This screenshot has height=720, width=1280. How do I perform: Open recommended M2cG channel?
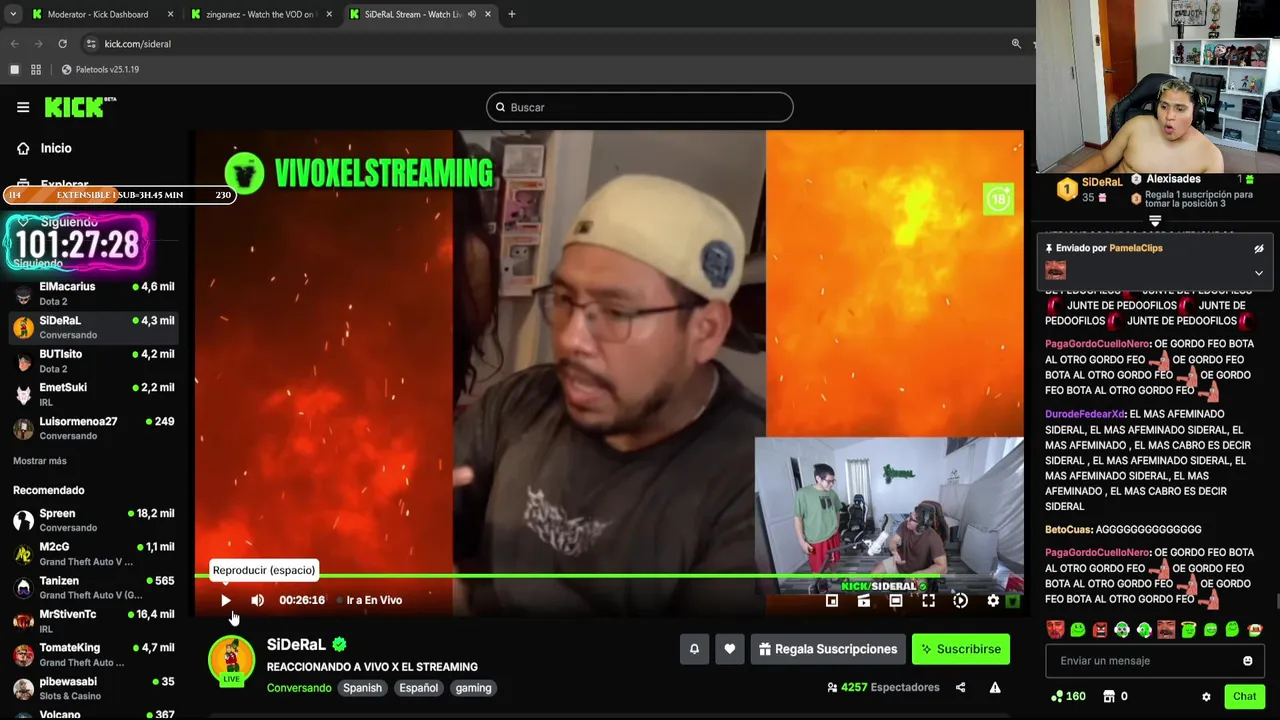[x=93, y=553]
